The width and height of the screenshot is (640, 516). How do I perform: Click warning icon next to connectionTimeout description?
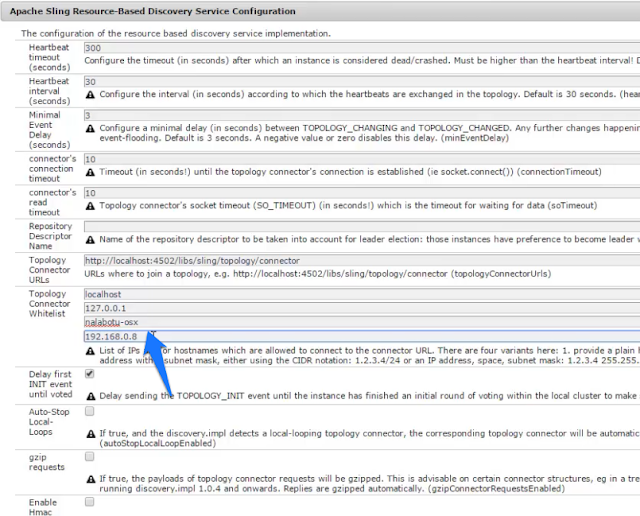[90, 172]
